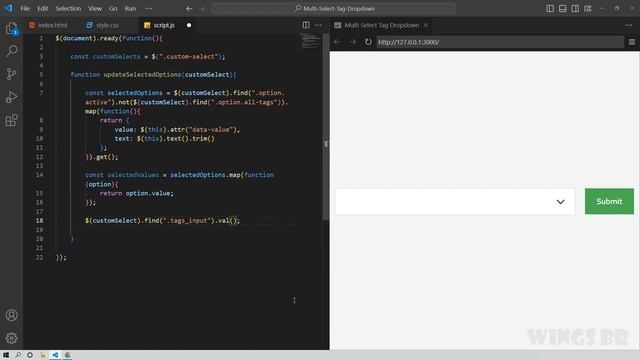Expand the overflow menu ellipsis in menu bar

[x=149, y=9]
